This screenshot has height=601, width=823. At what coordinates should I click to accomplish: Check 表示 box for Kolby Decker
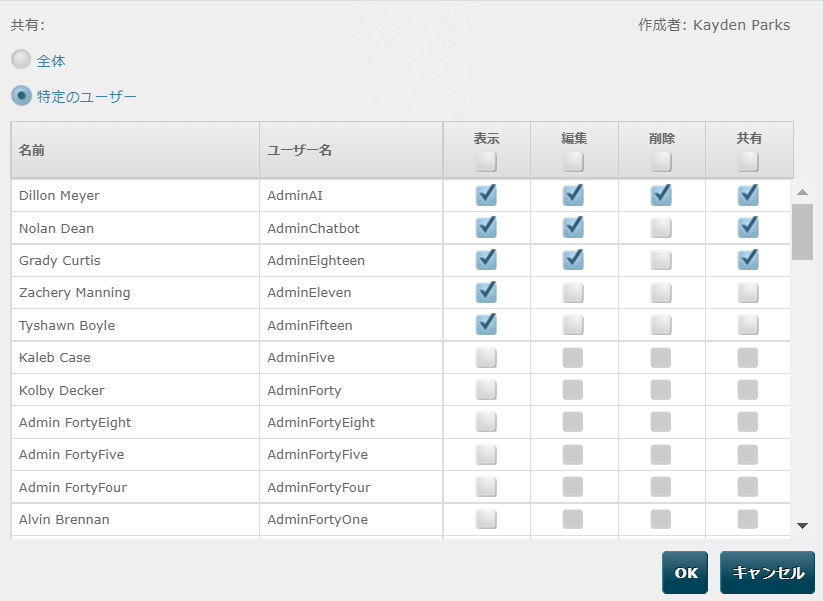(486, 390)
